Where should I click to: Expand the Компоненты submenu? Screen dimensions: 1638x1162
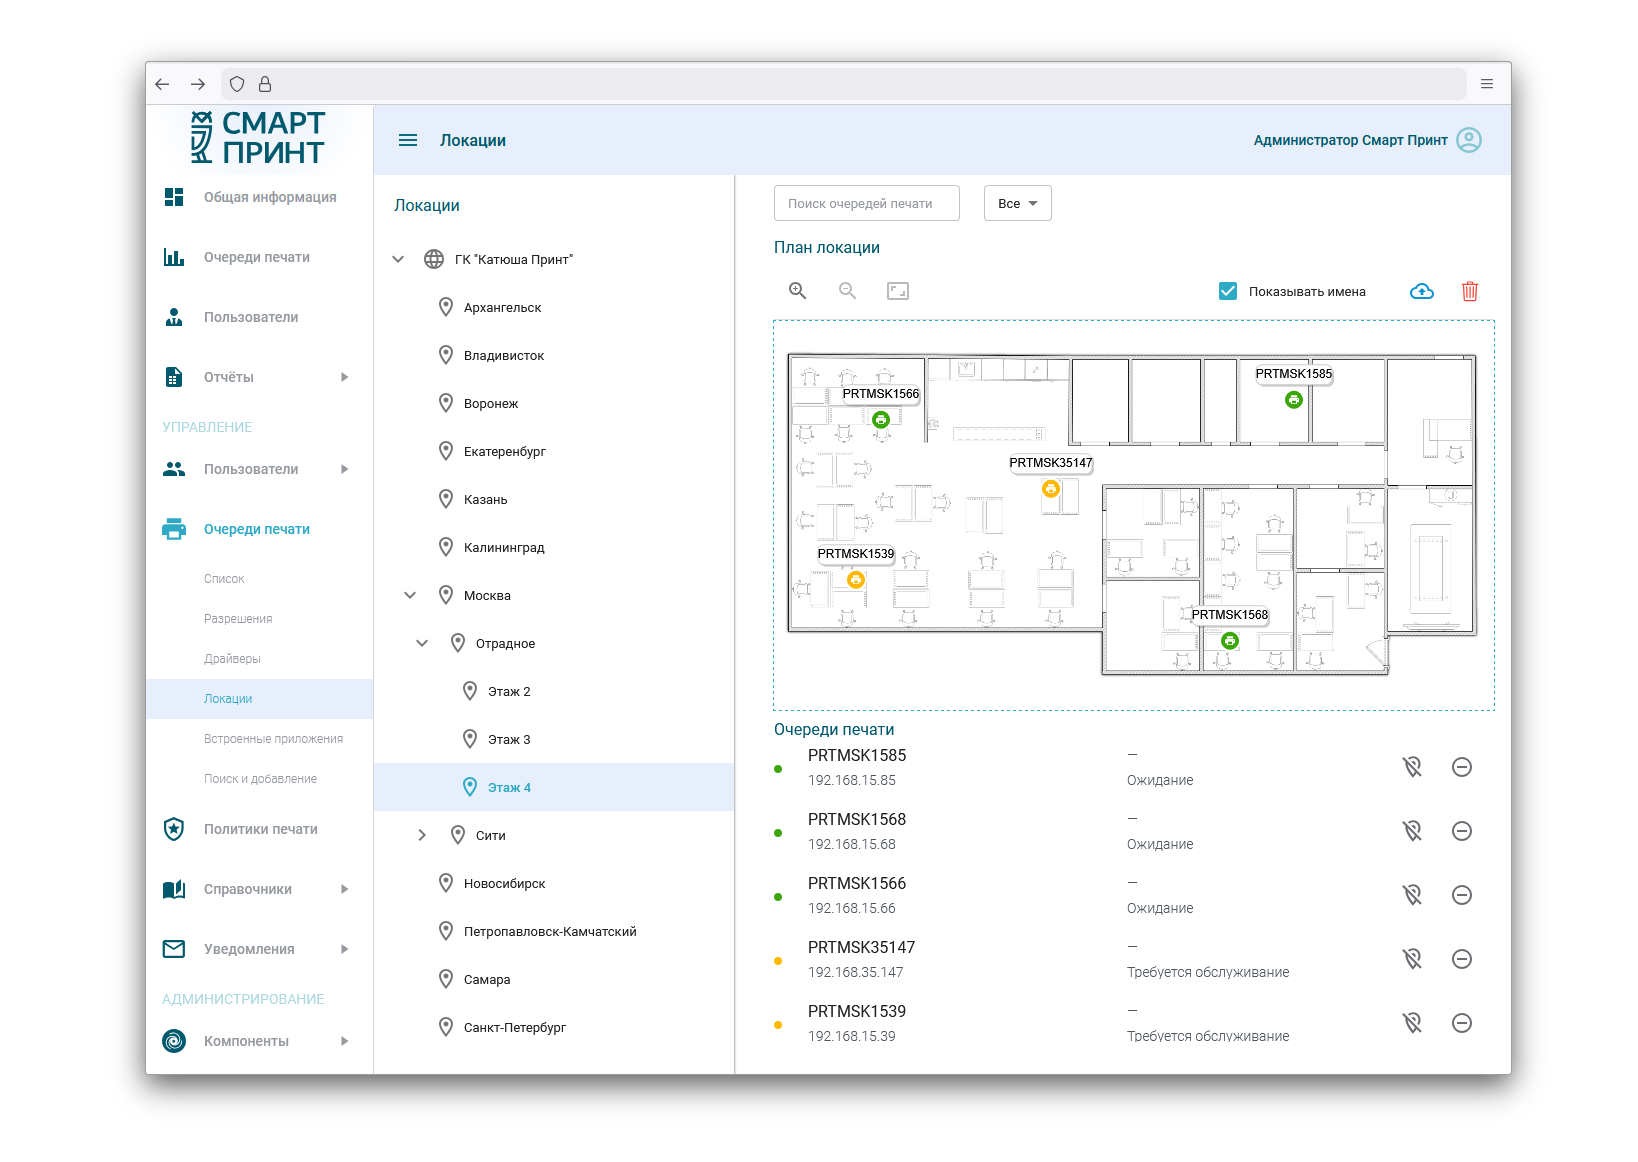tap(344, 1041)
